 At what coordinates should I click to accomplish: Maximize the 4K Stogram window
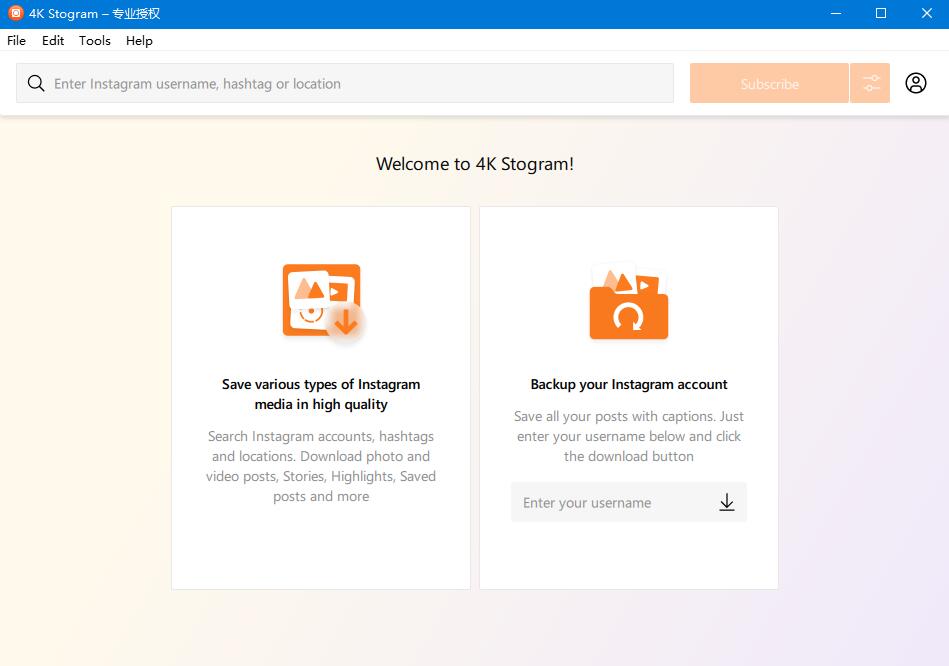click(881, 13)
